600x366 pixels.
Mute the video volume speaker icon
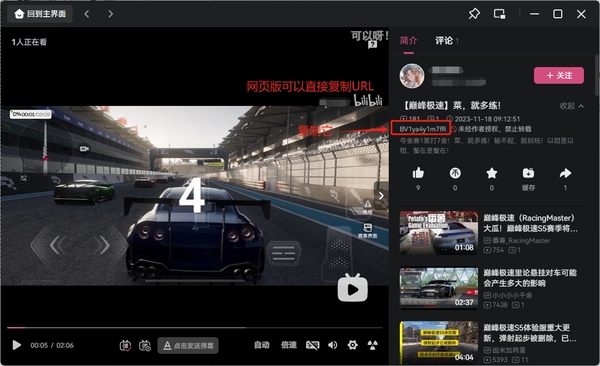(x=333, y=345)
